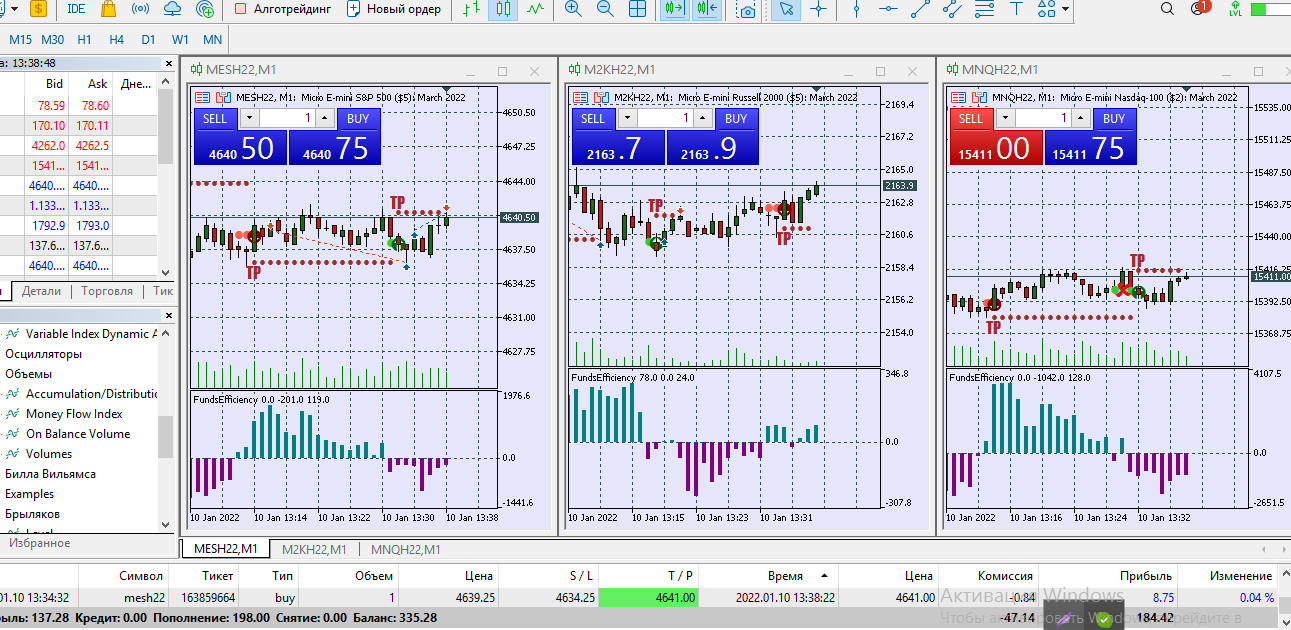Switch to the MNQH22,M1 bottom chart tab

[405, 549]
